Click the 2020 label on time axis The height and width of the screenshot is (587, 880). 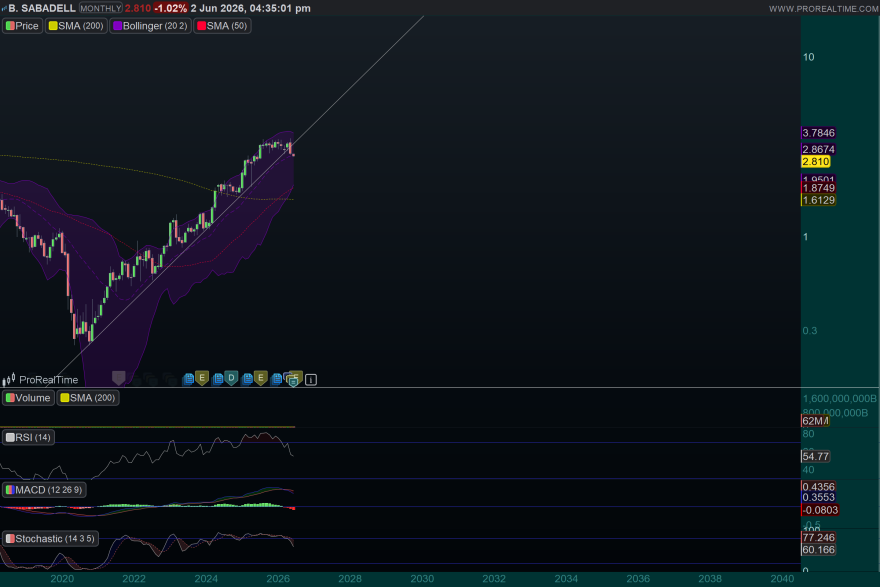click(x=62, y=579)
